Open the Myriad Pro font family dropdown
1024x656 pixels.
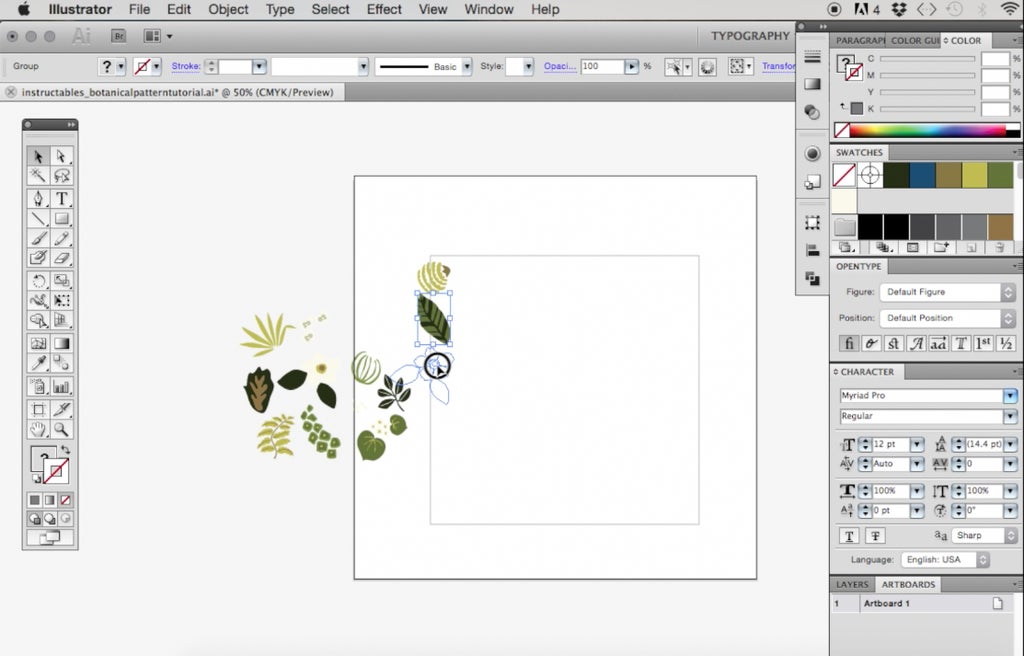tap(1010, 396)
